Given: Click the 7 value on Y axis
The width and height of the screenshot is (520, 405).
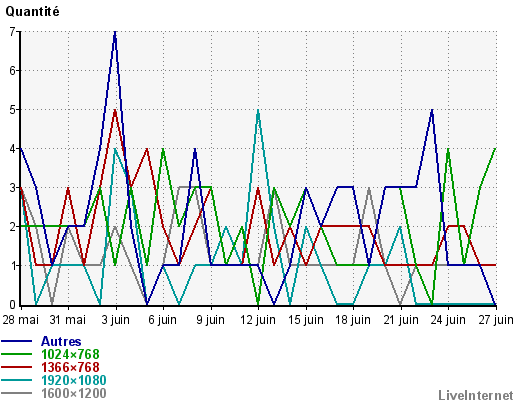Looking at the screenshot, I should click(12, 32).
